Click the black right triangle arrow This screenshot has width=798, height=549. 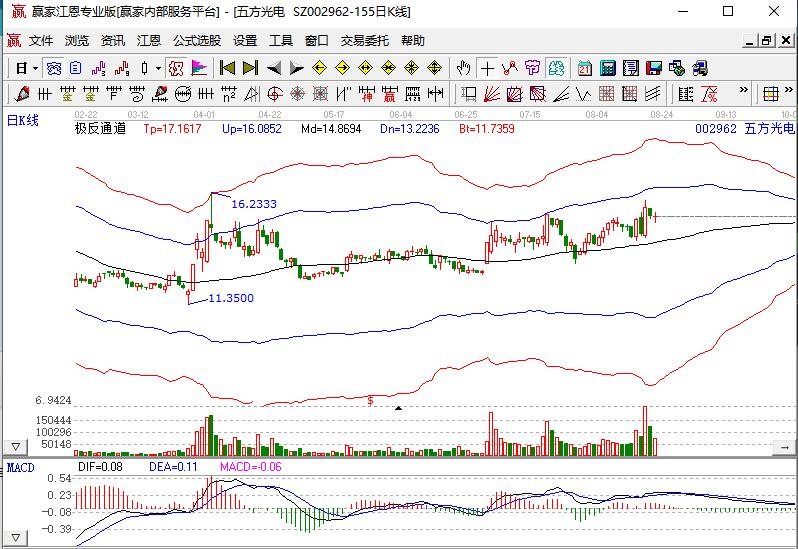[x=296, y=68]
